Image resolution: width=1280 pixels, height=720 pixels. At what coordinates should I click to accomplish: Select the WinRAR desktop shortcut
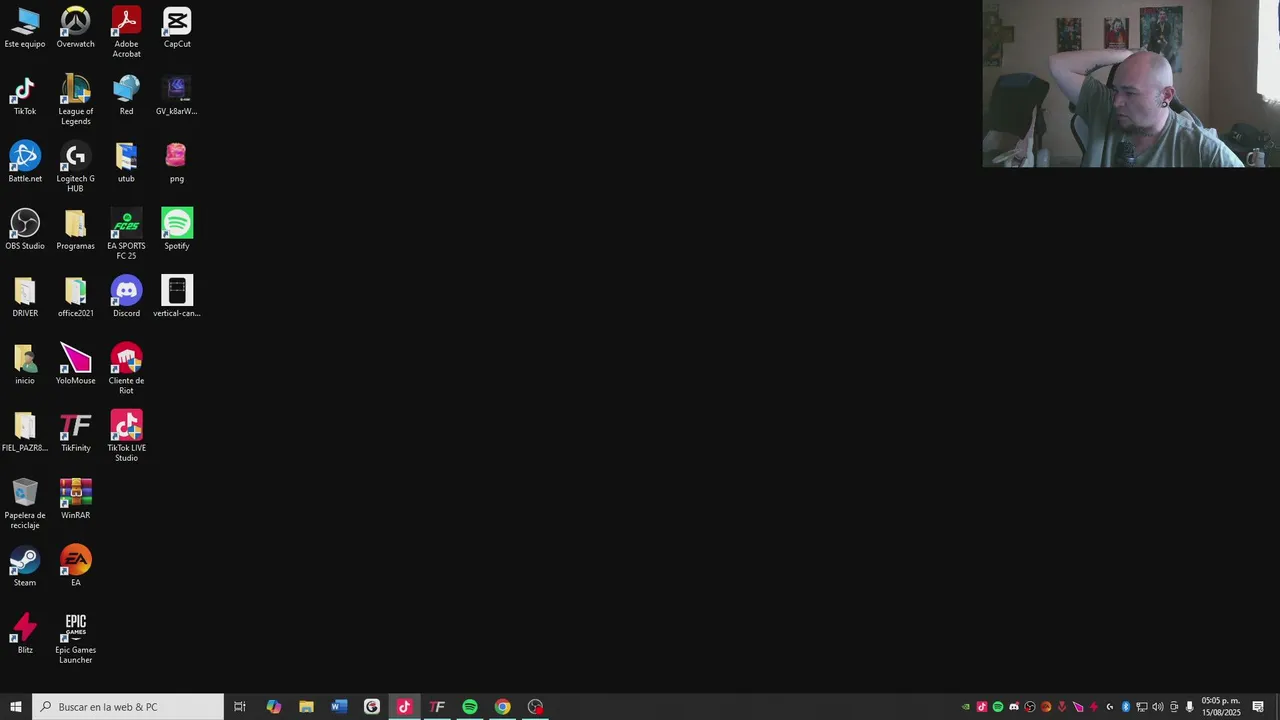pos(75,499)
